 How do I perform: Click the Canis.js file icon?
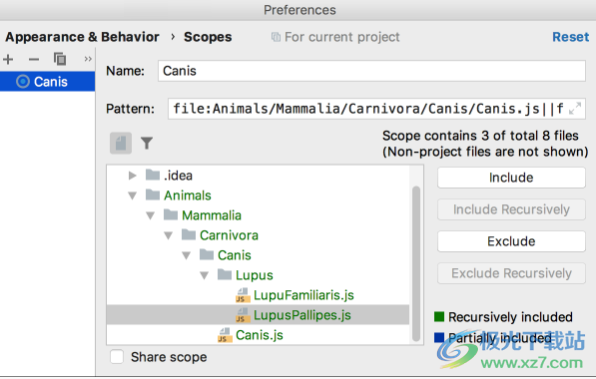pos(225,335)
